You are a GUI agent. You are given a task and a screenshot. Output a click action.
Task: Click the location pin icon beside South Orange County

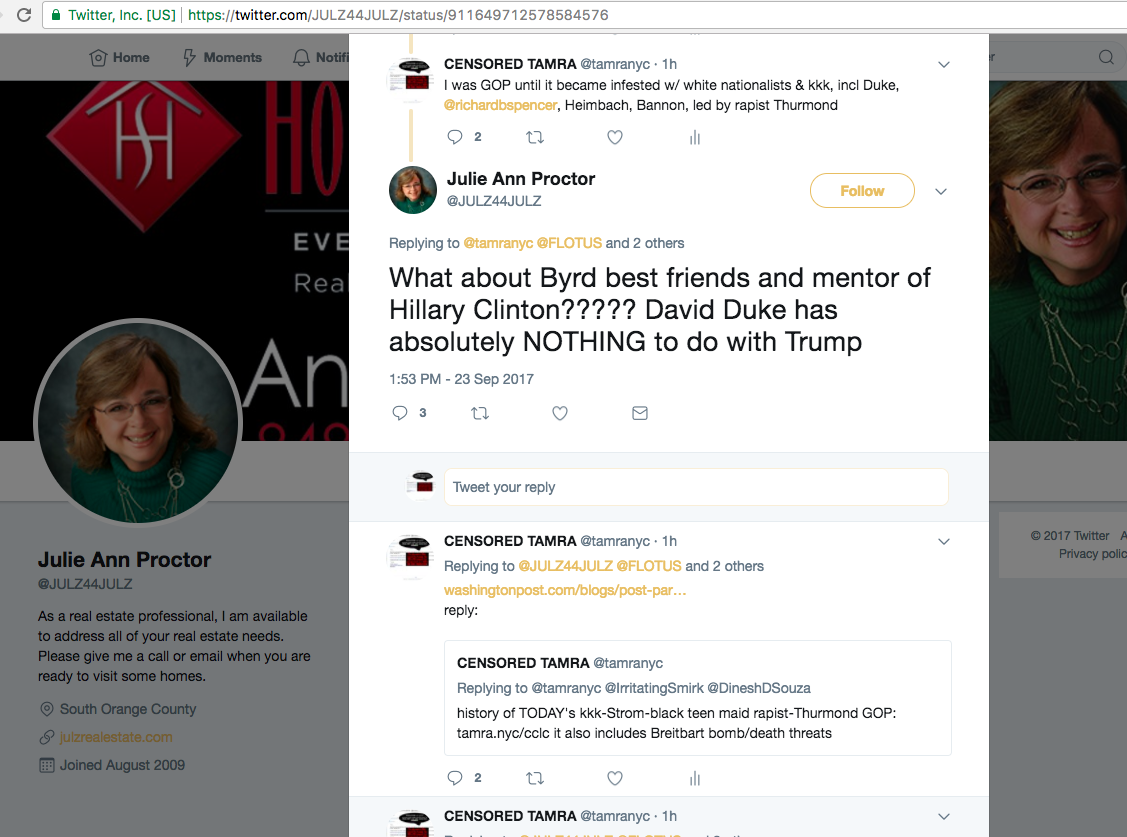47,709
